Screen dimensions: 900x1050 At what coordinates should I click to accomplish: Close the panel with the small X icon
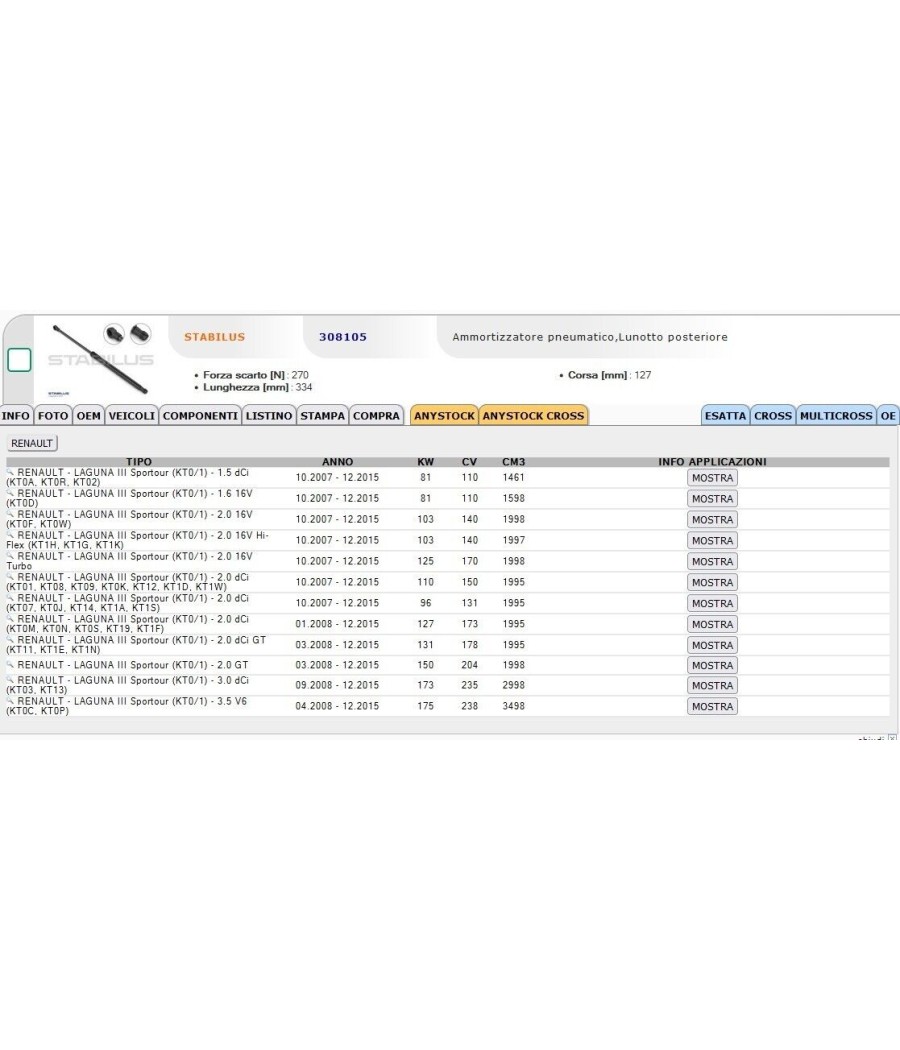pos(892,738)
